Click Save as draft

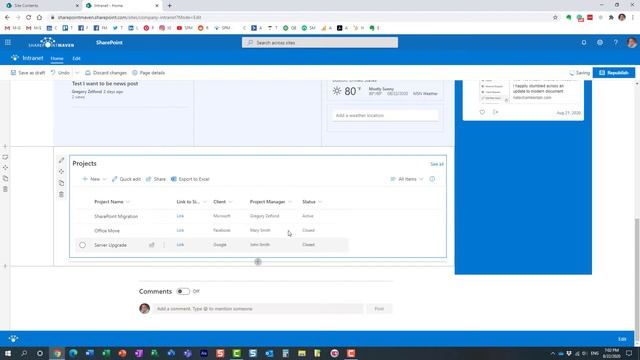click(x=28, y=73)
